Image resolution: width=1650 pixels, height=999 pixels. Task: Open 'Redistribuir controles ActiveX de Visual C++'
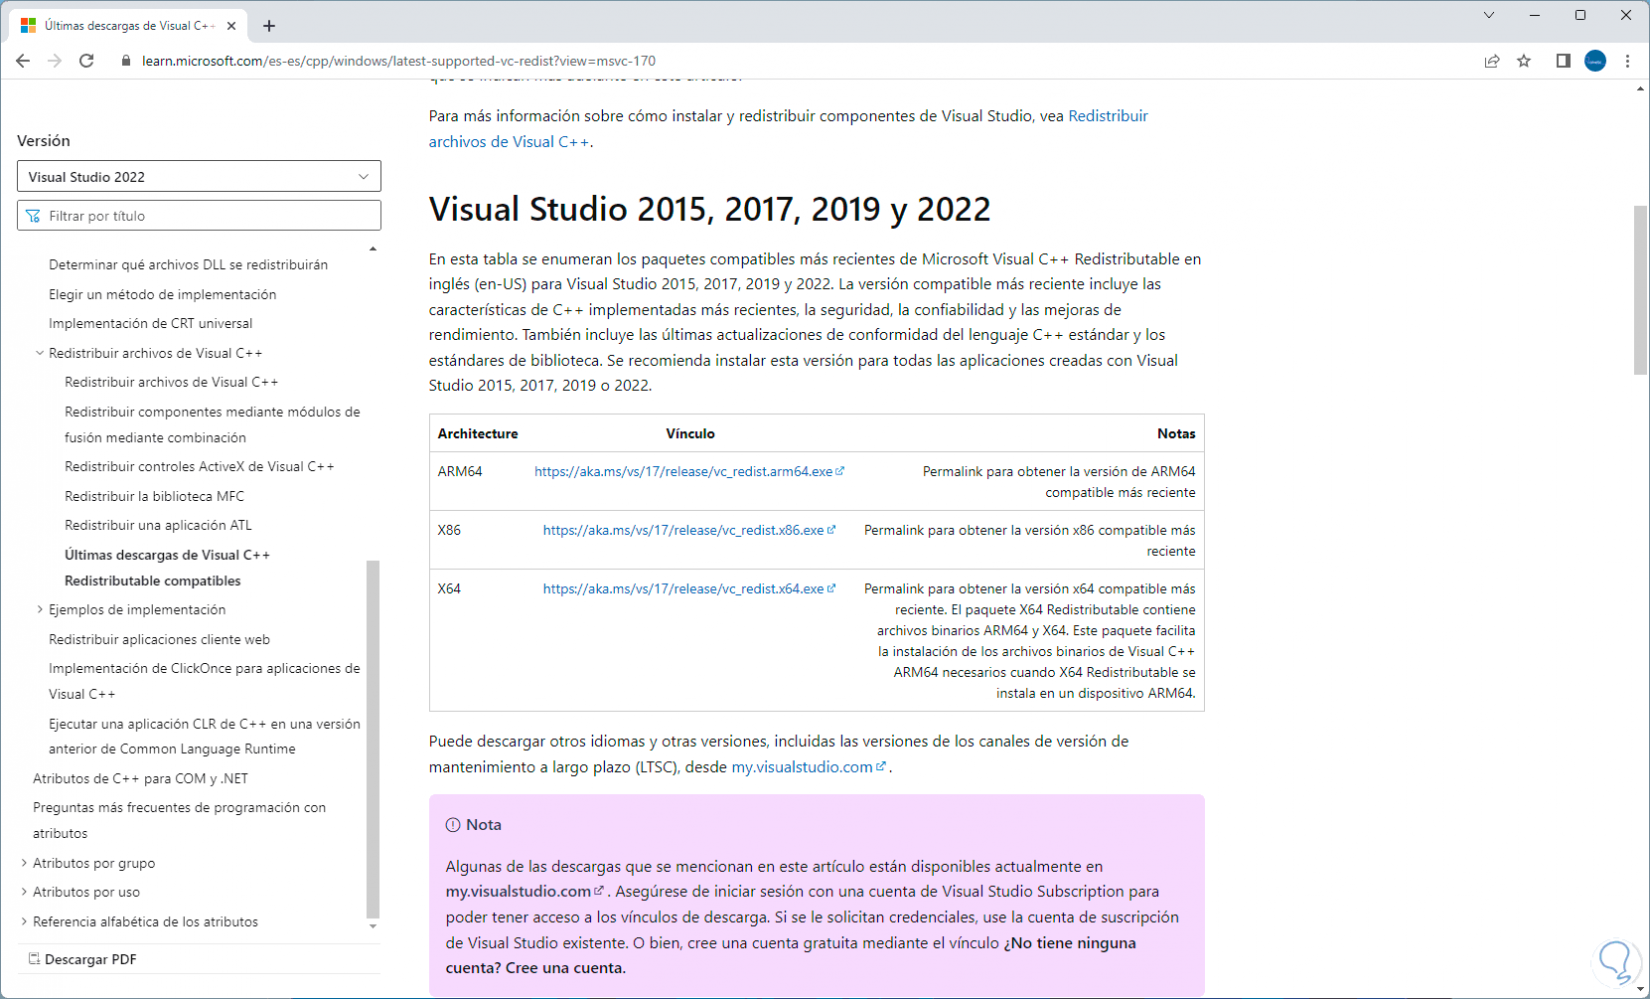pyautogui.click(x=199, y=466)
